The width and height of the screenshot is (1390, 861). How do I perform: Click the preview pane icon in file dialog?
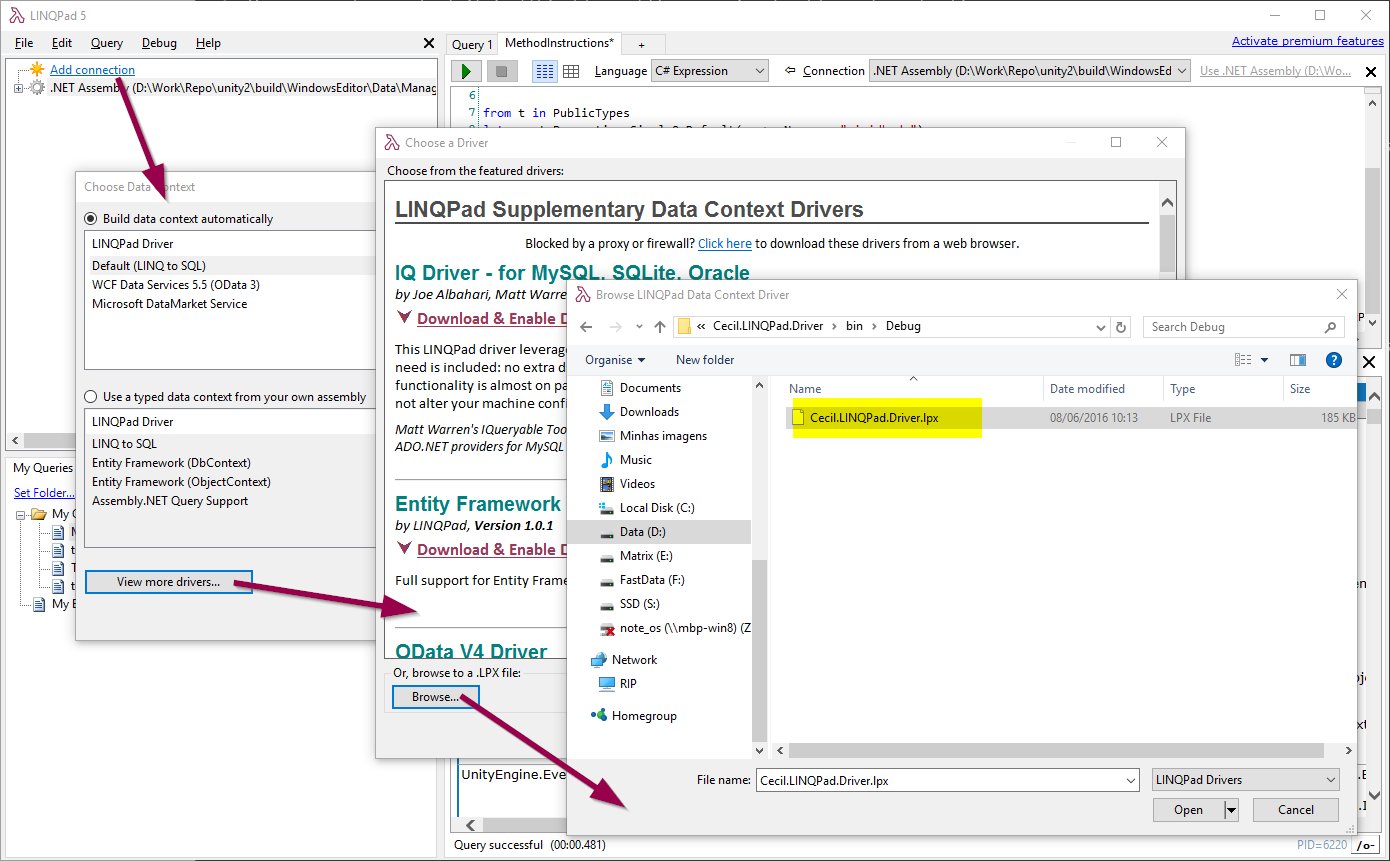[x=1298, y=359]
